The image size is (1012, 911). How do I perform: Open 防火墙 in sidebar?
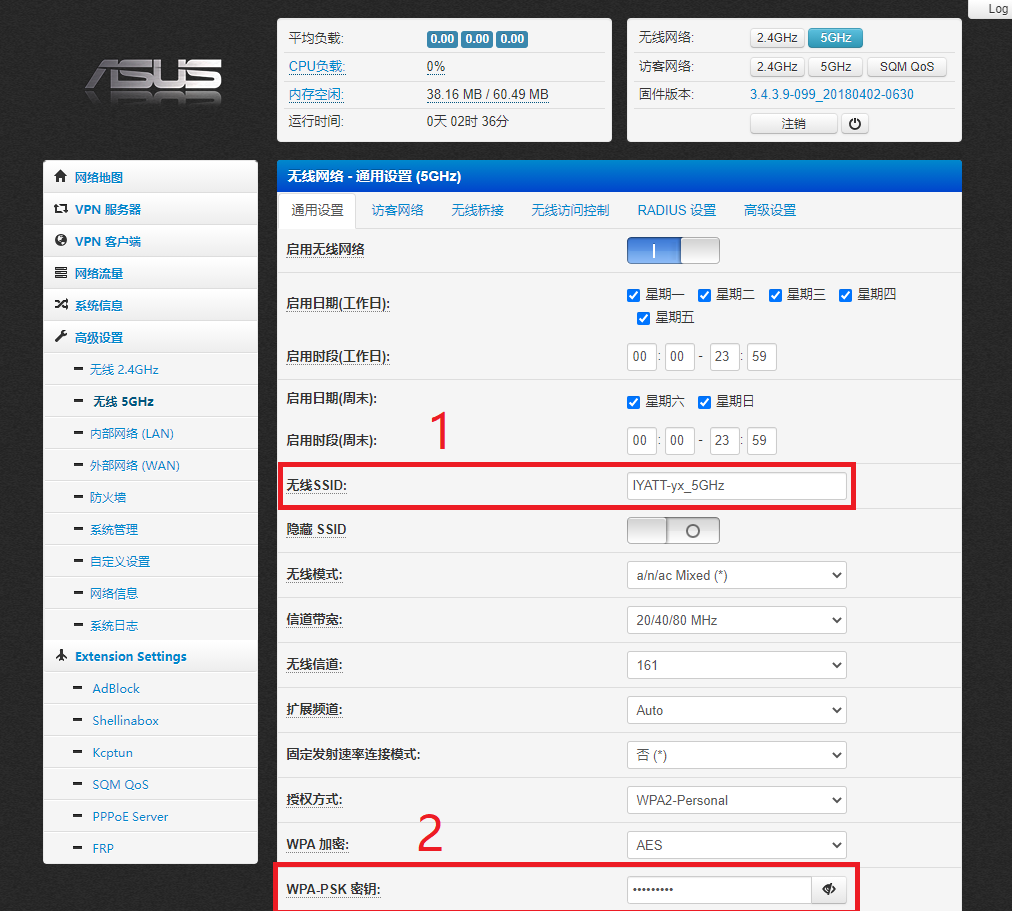(108, 497)
